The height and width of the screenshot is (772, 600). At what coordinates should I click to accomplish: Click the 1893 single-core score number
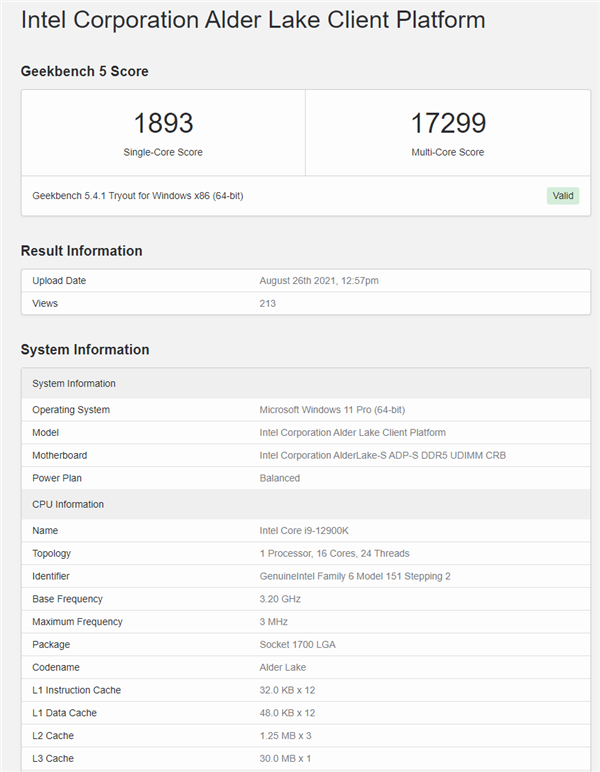pos(163,123)
